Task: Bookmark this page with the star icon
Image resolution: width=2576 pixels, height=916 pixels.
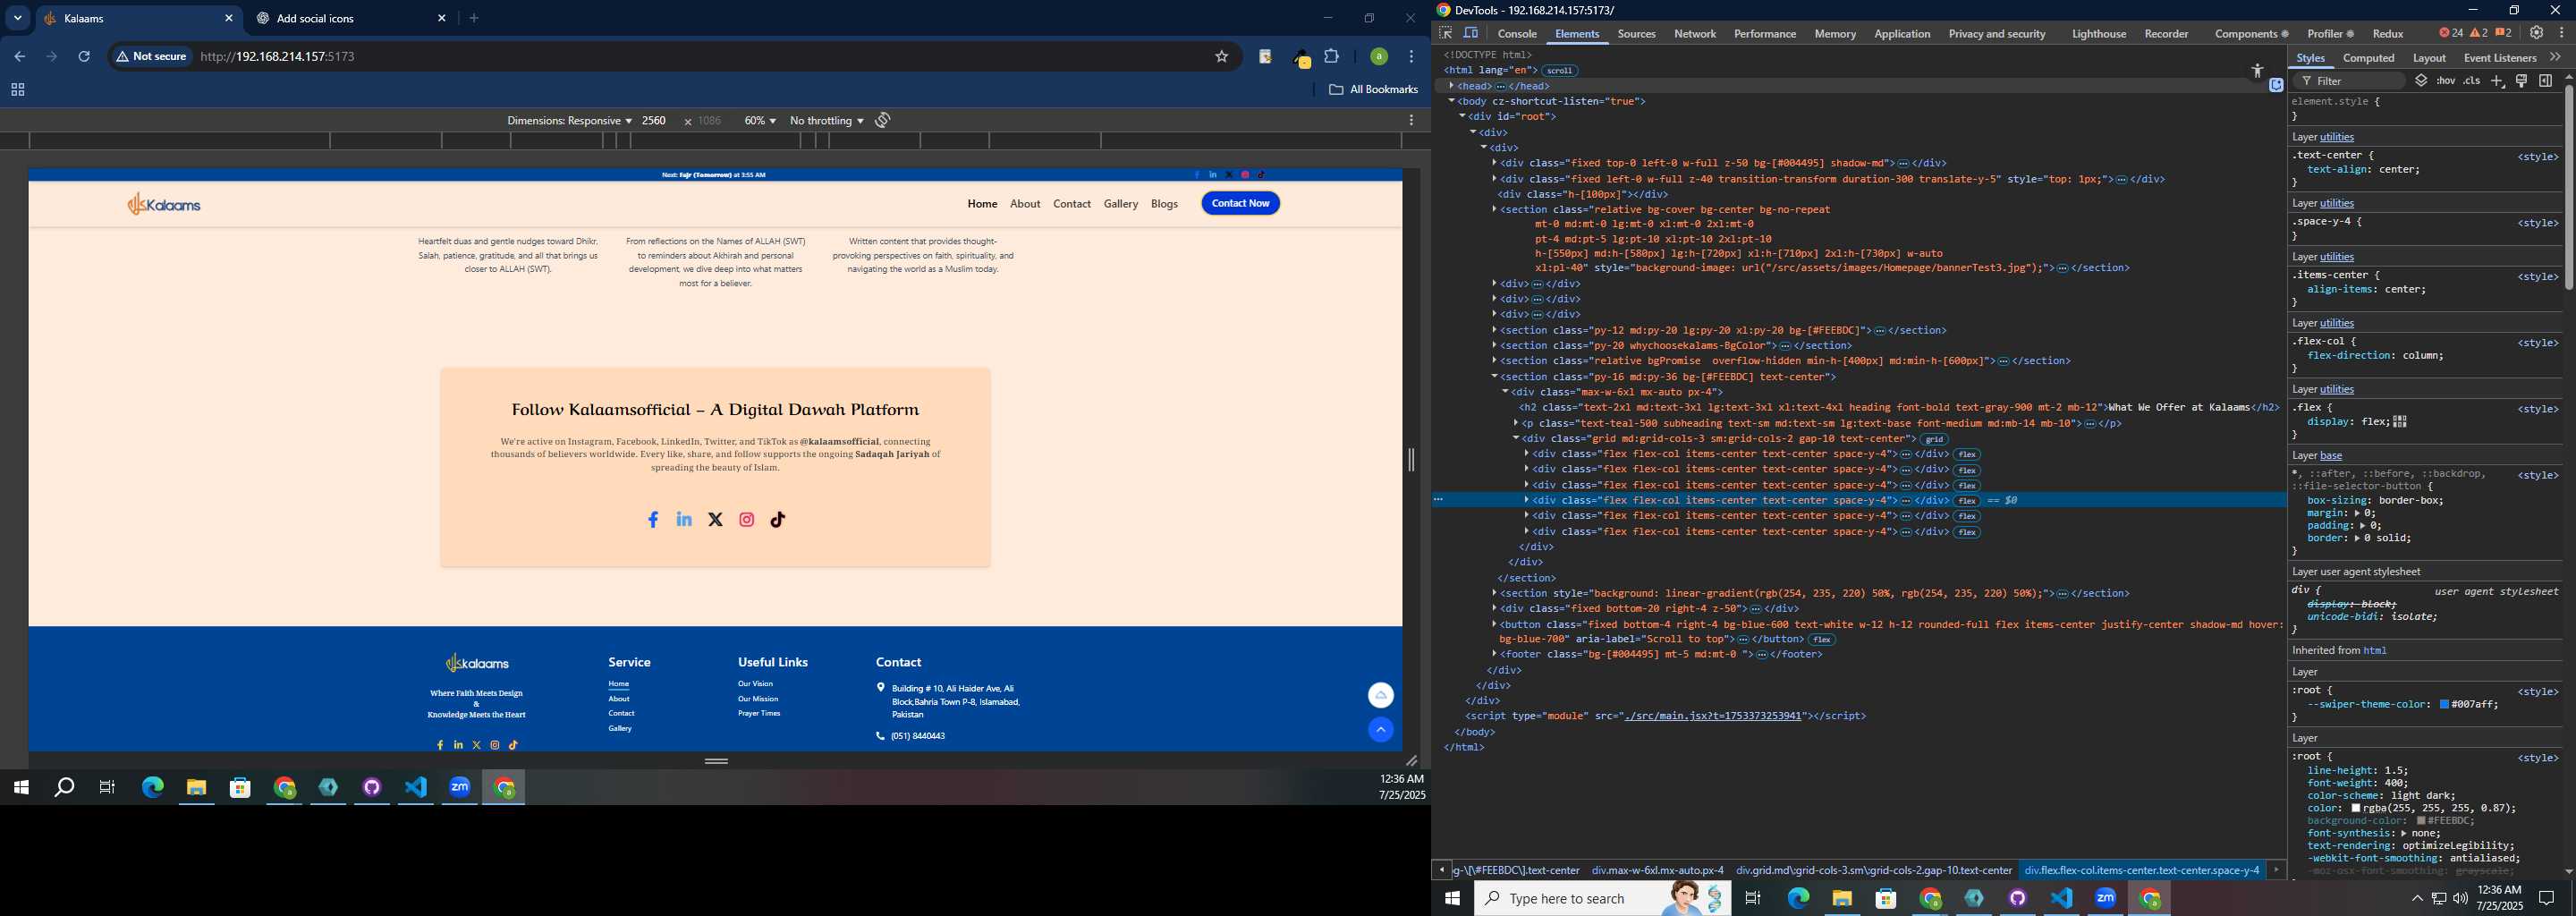Action: point(1221,57)
